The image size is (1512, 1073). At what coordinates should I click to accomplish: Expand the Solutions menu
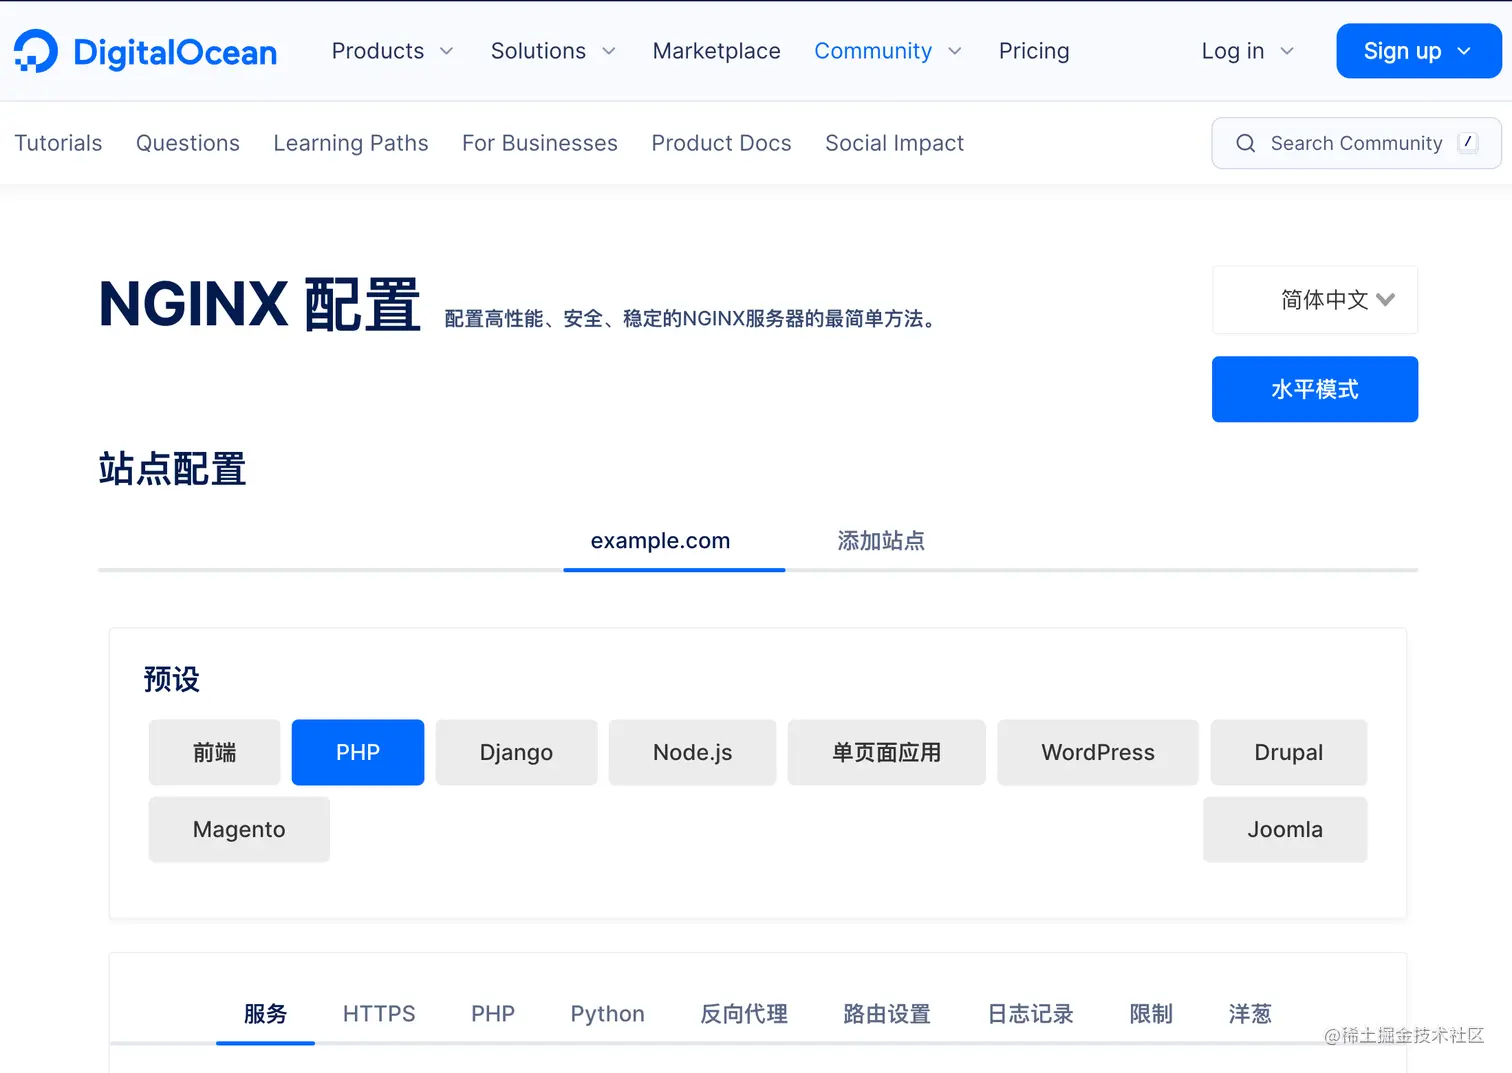coord(553,51)
